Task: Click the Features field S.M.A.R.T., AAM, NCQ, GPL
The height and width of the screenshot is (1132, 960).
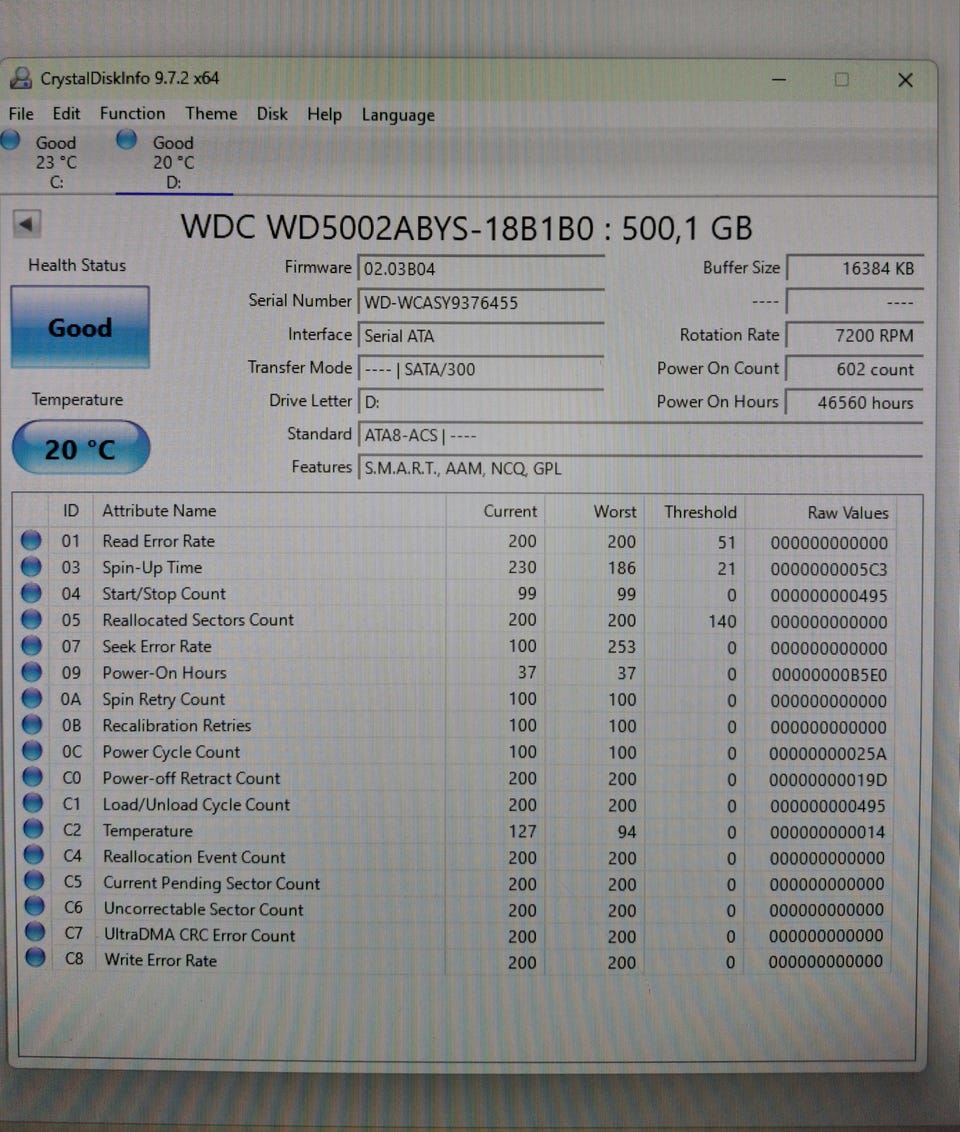Action: tap(640, 469)
